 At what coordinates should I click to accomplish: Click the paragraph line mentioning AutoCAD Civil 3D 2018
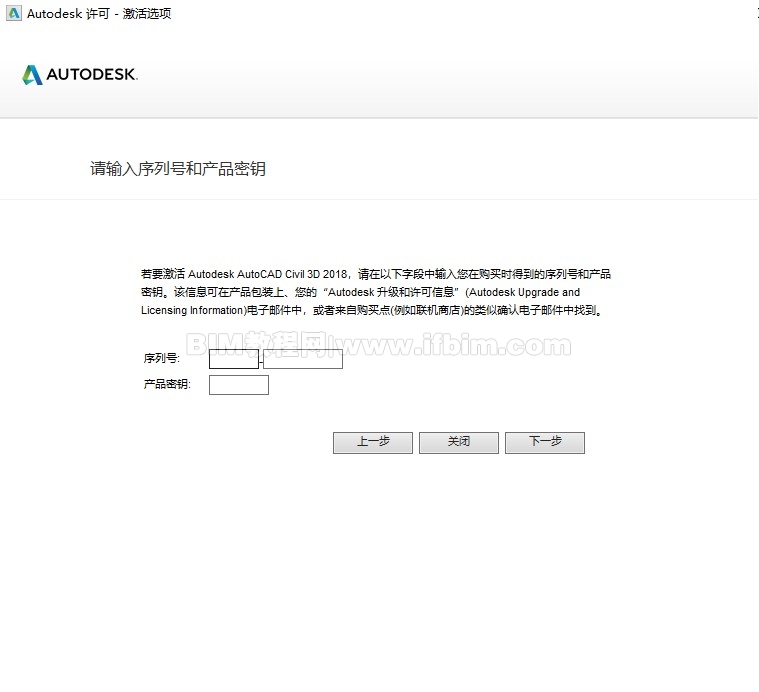[376, 274]
